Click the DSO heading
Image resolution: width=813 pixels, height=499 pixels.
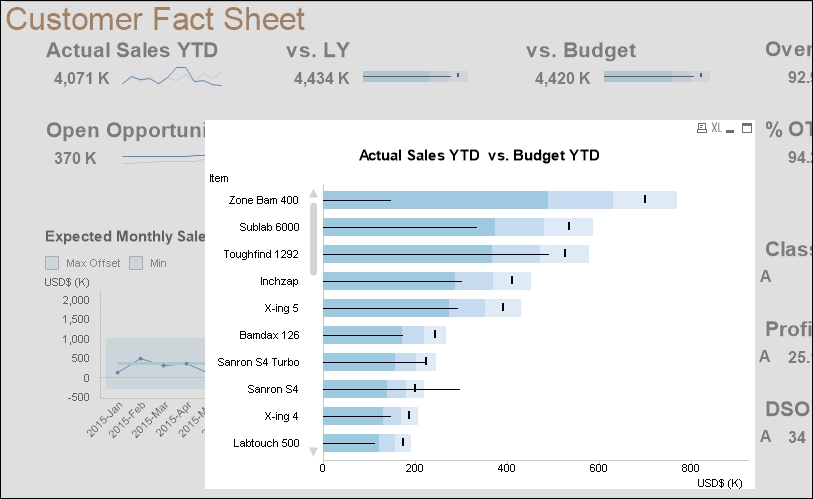[x=788, y=409]
